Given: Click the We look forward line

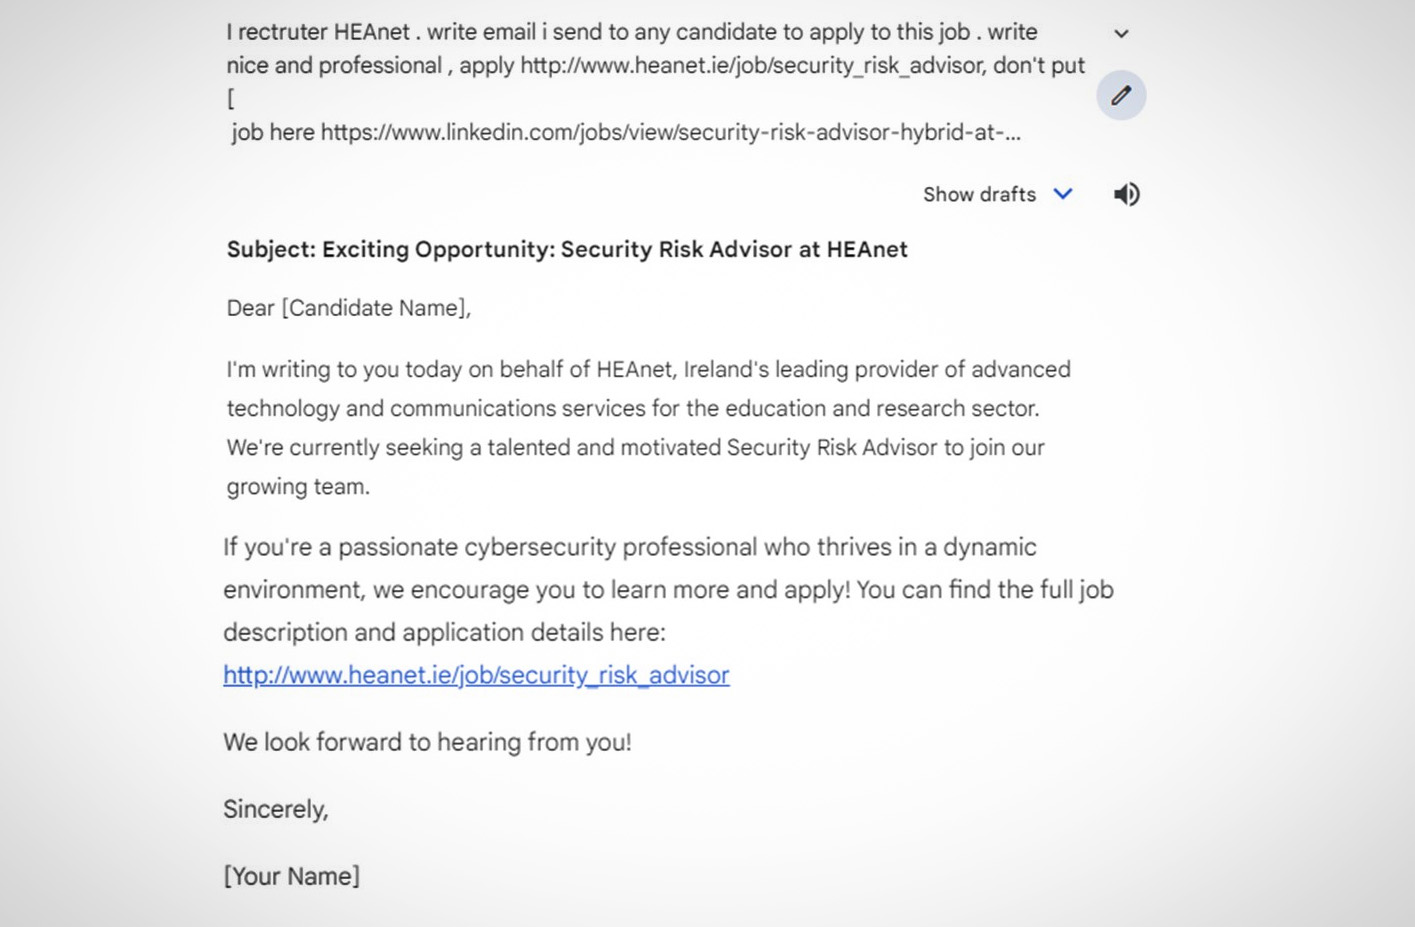Looking at the screenshot, I should pyautogui.click(x=428, y=742).
